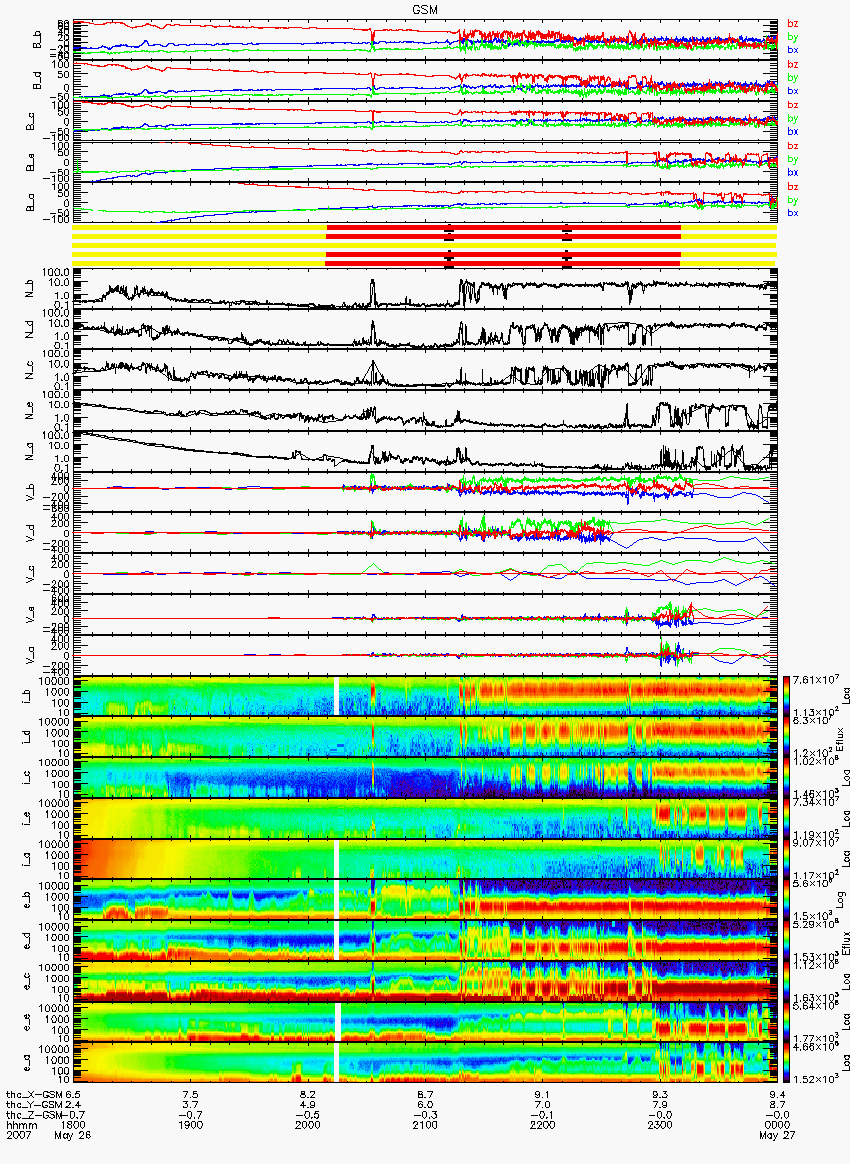850x1164 pixels.
Task: Click the V_d velocity axis label
Action: (x=31, y=534)
